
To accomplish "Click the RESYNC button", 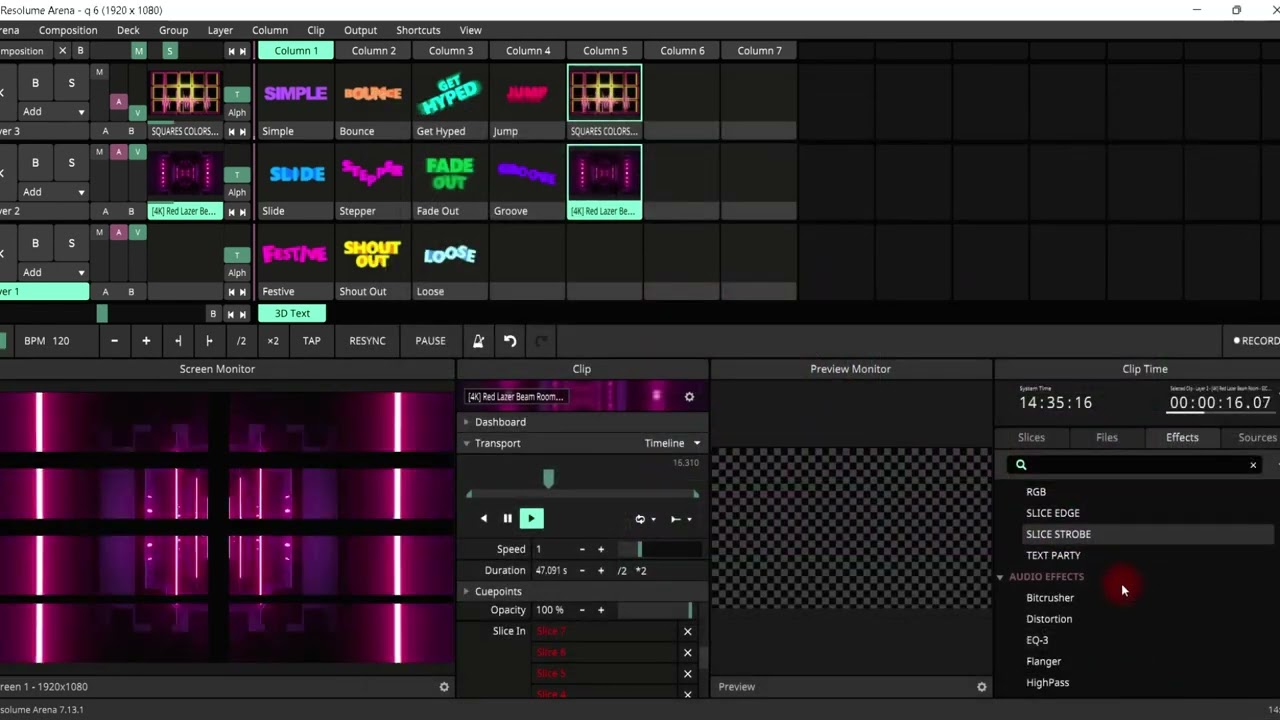I will click(x=367, y=341).
